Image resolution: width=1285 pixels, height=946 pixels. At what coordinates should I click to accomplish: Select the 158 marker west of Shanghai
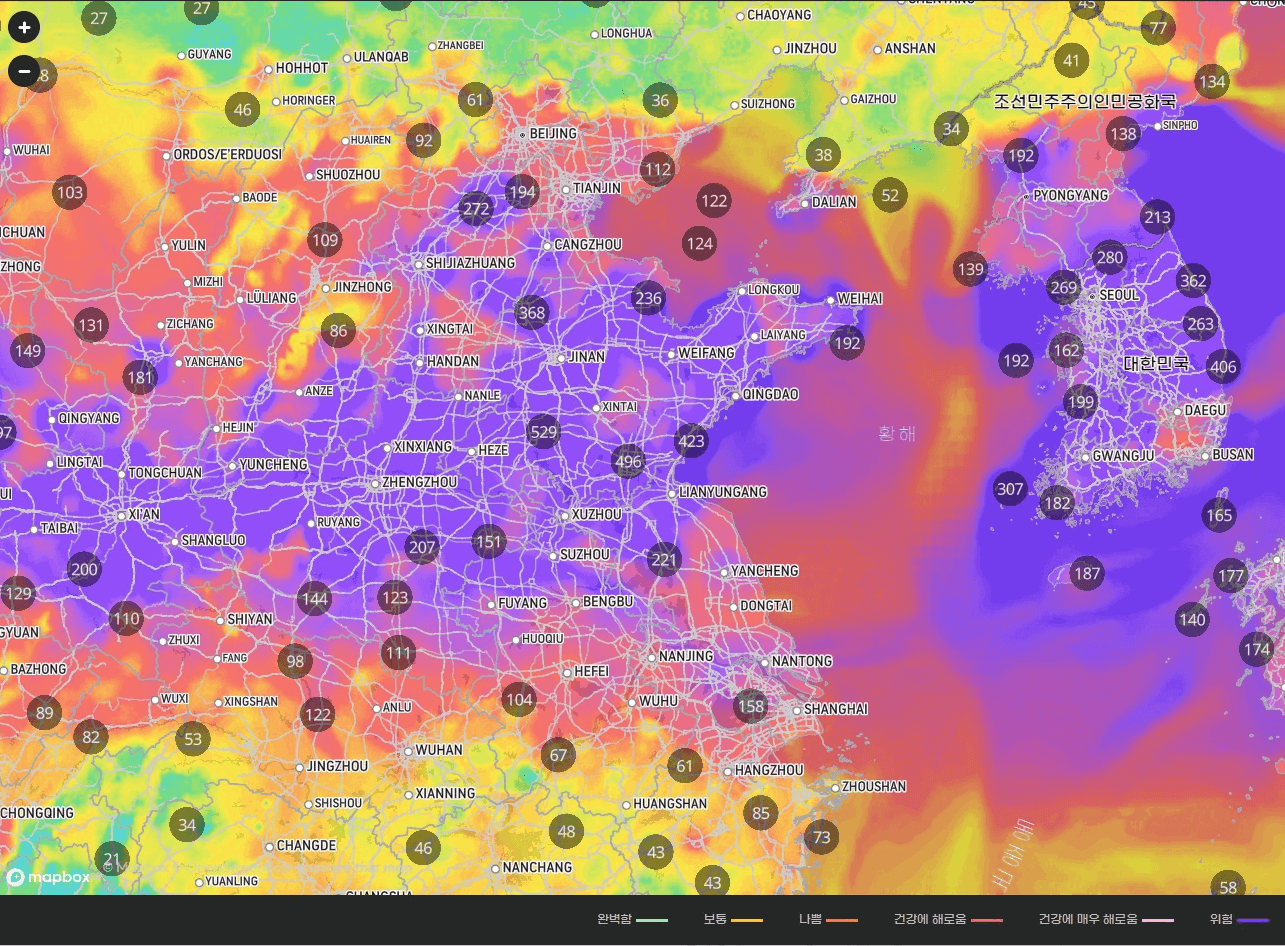(750, 706)
